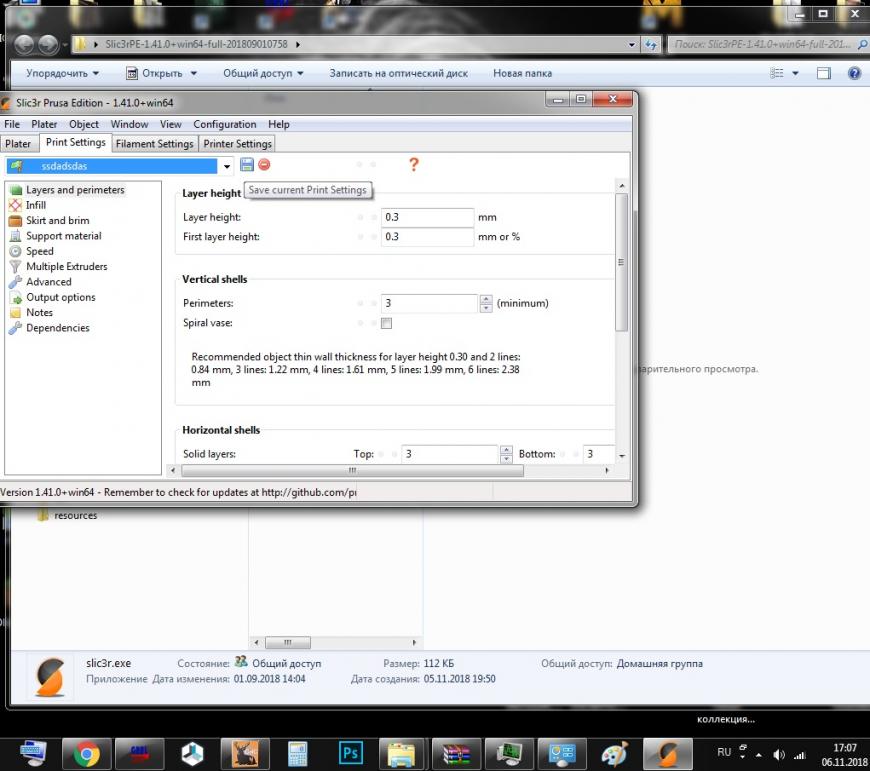Open WinRAR from taskbar
Screen dimensions: 870x771
point(457,754)
